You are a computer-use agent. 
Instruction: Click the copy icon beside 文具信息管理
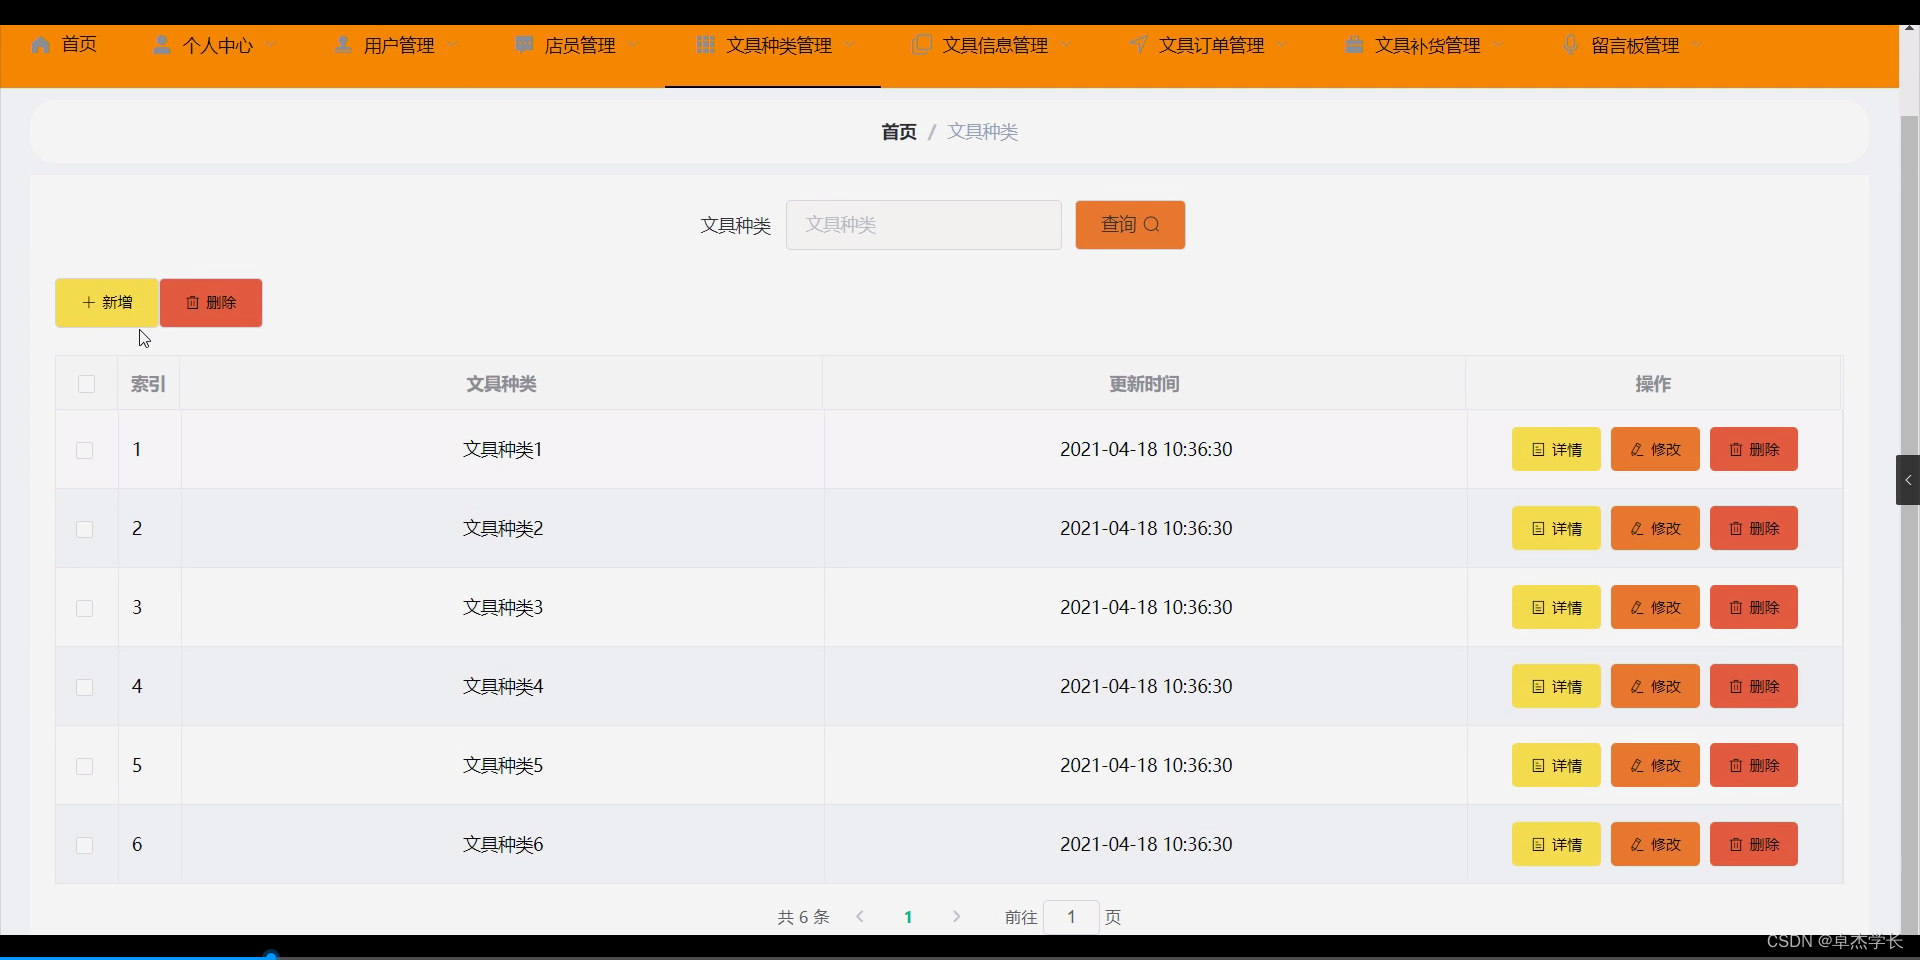click(922, 45)
